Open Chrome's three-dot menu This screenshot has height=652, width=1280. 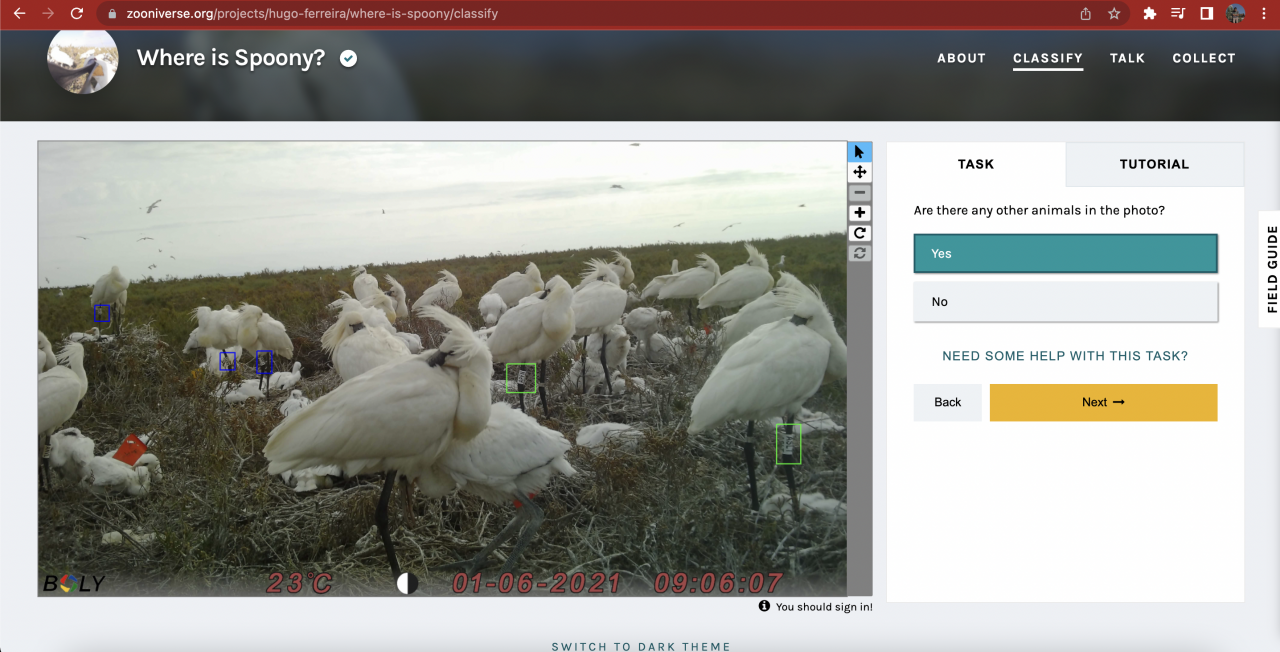pyautogui.click(x=1264, y=14)
